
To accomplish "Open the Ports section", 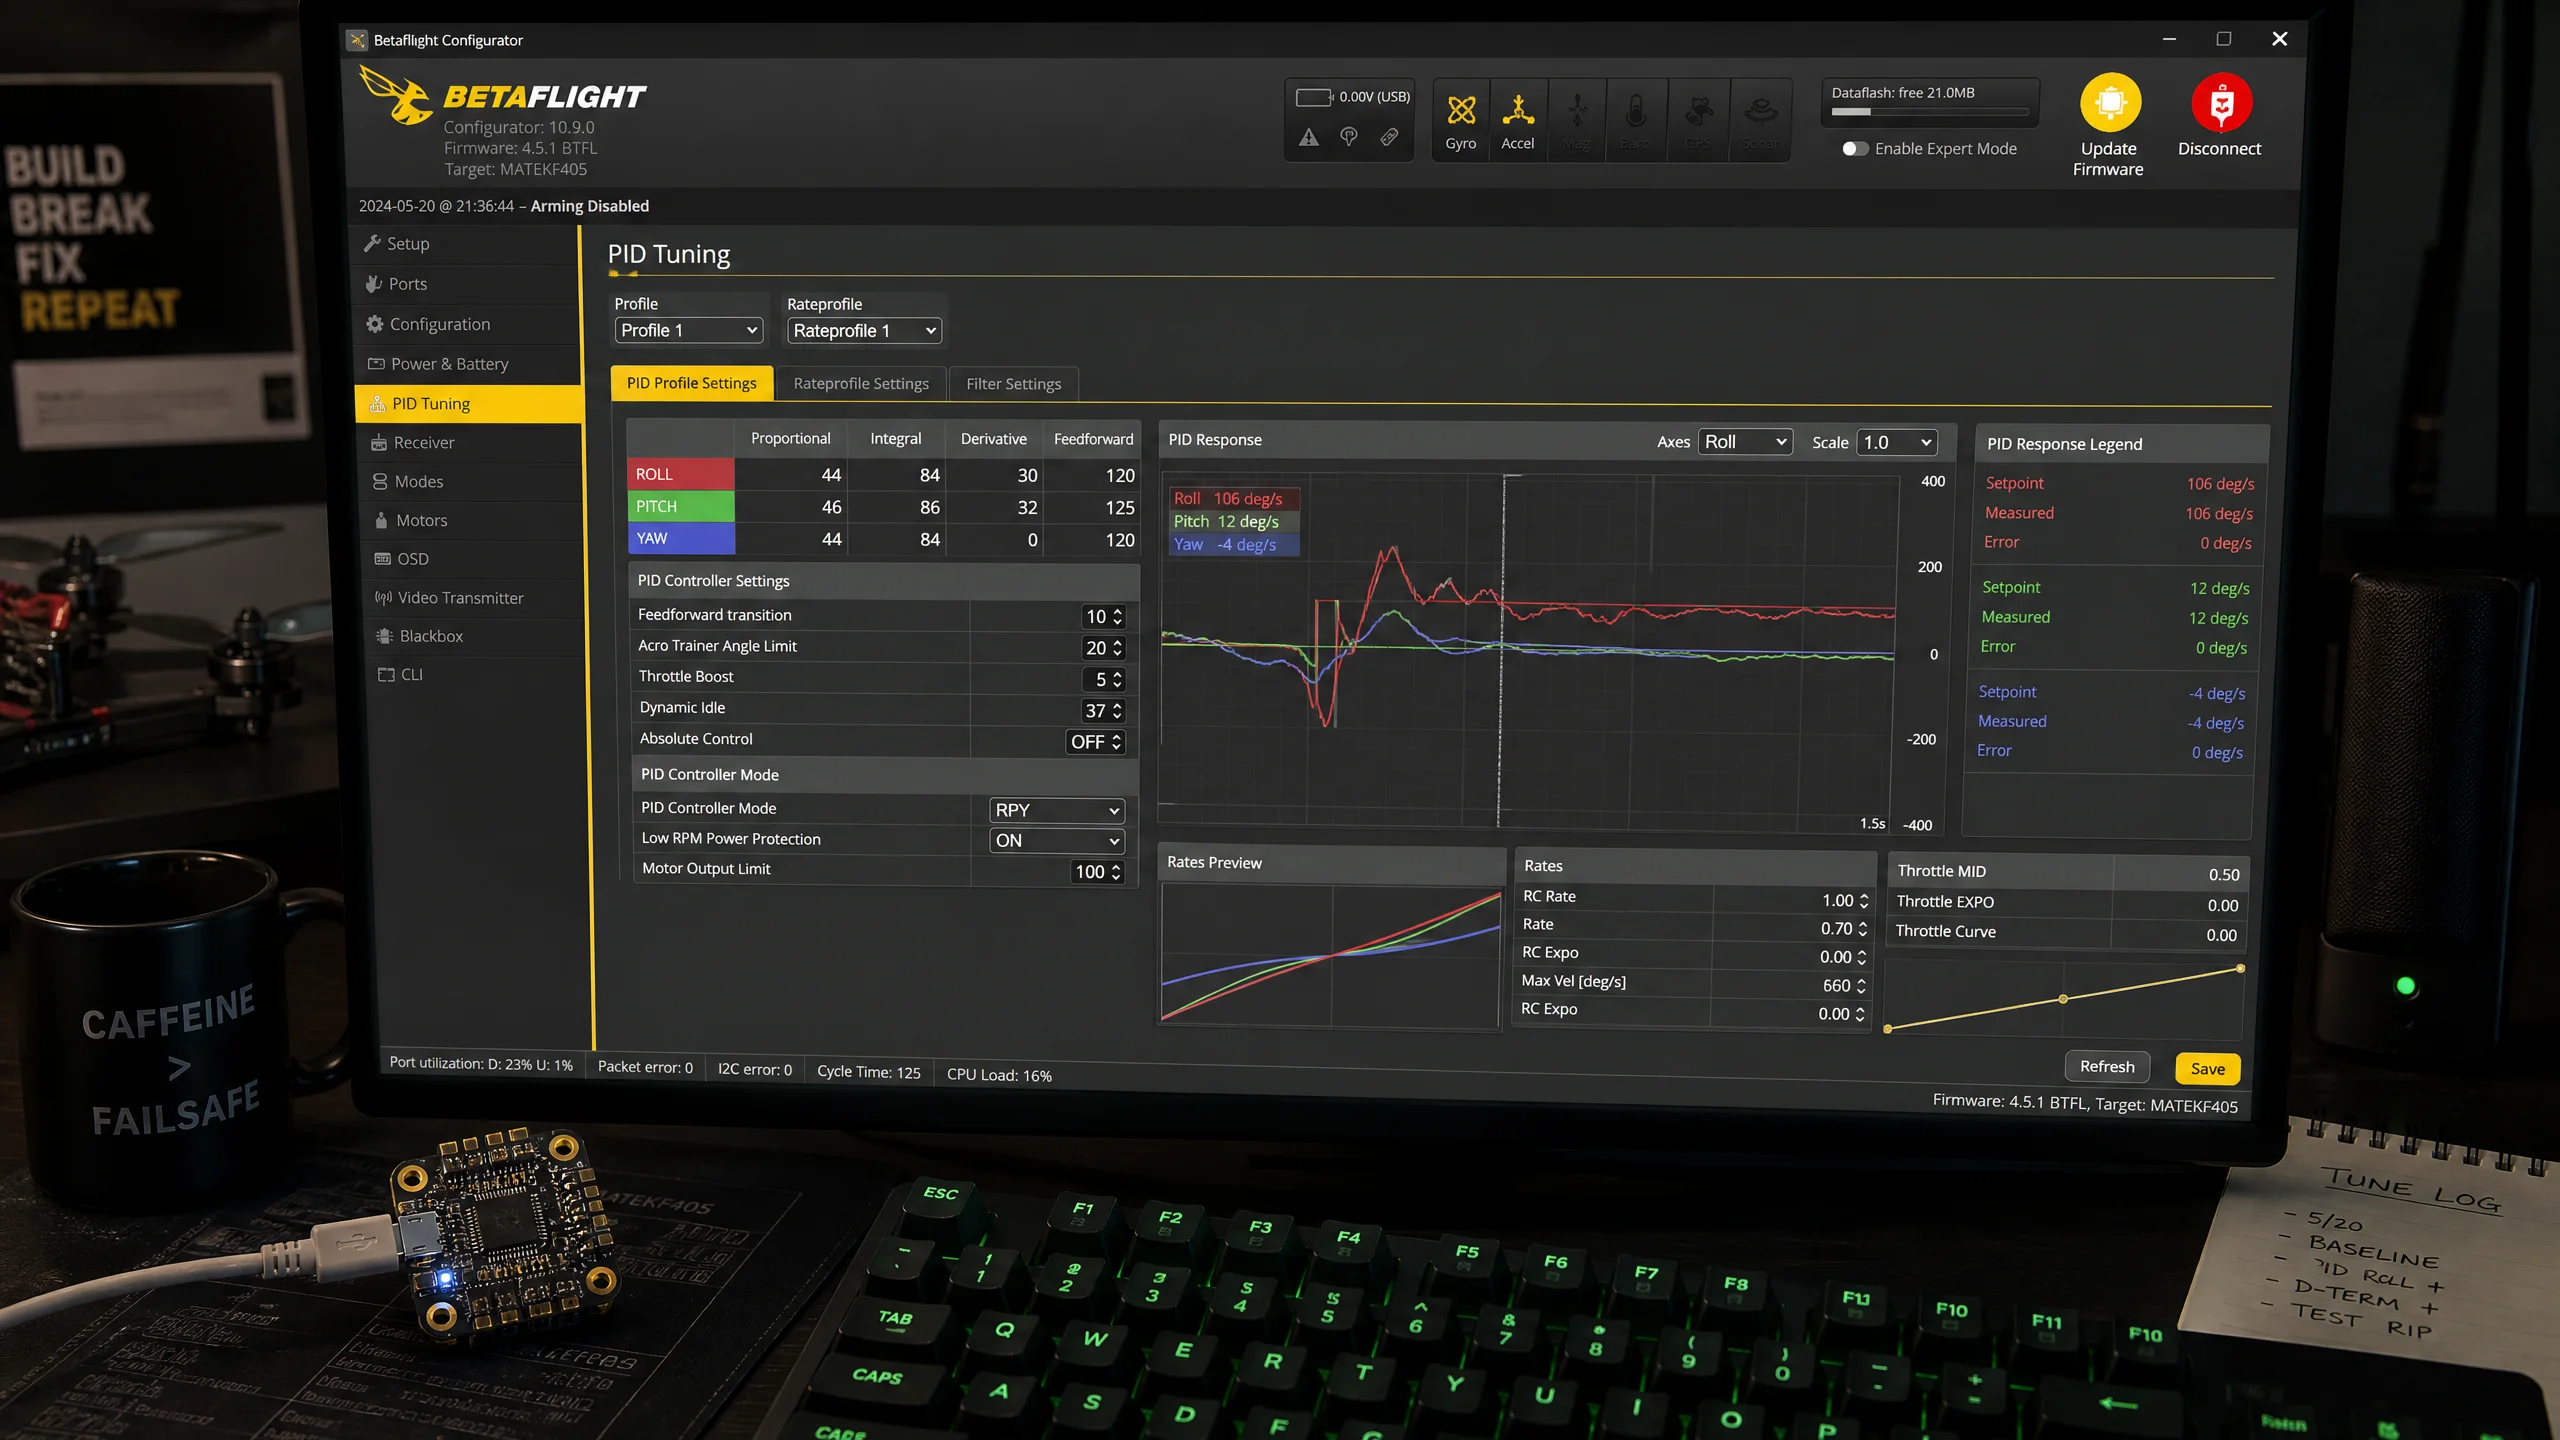I will tap(468, 284).
